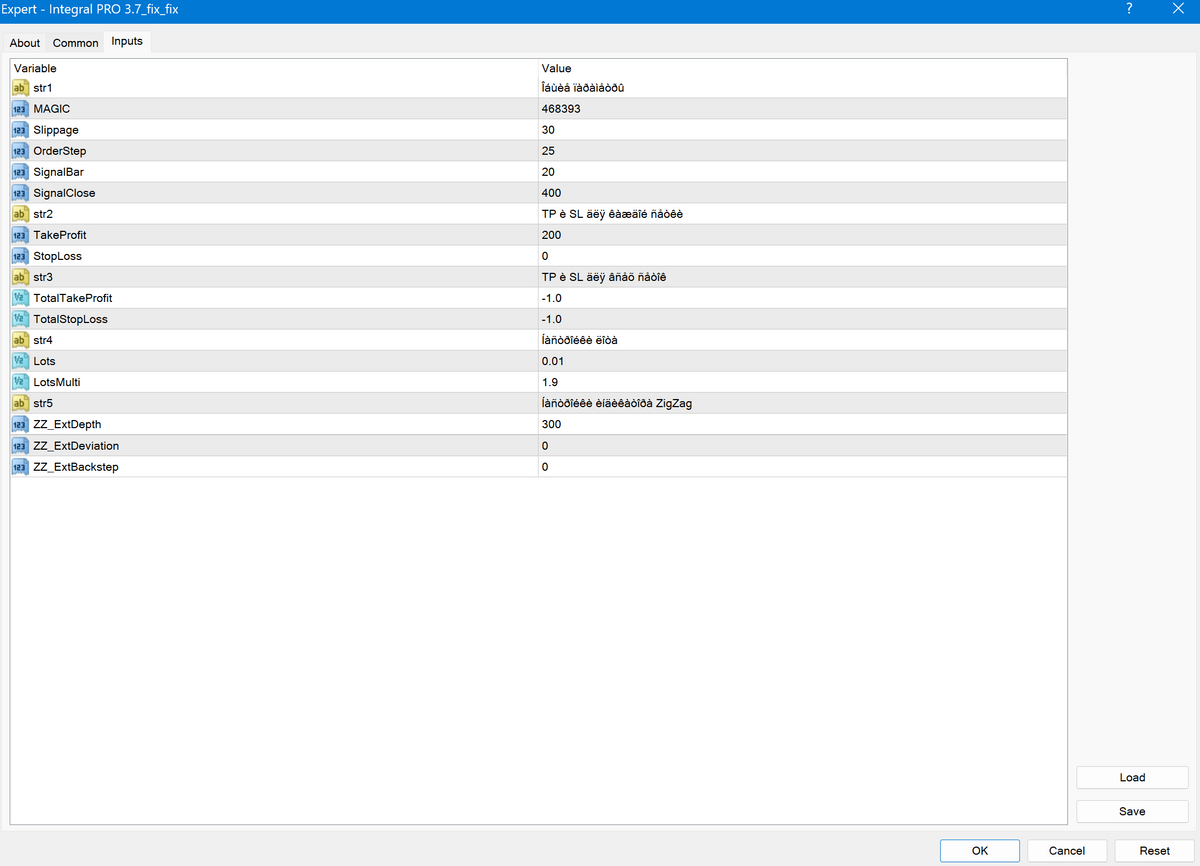This screenshot has width=1200, height=866.
Task: Select the Inputs tab
Action: click(127, 42)
